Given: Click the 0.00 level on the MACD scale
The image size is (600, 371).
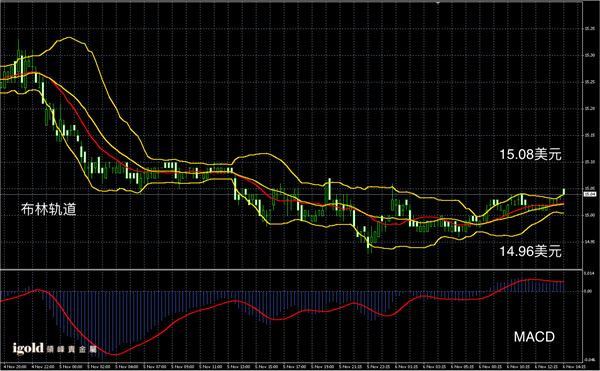Looking at the screenshot, I should pos(589,291).
